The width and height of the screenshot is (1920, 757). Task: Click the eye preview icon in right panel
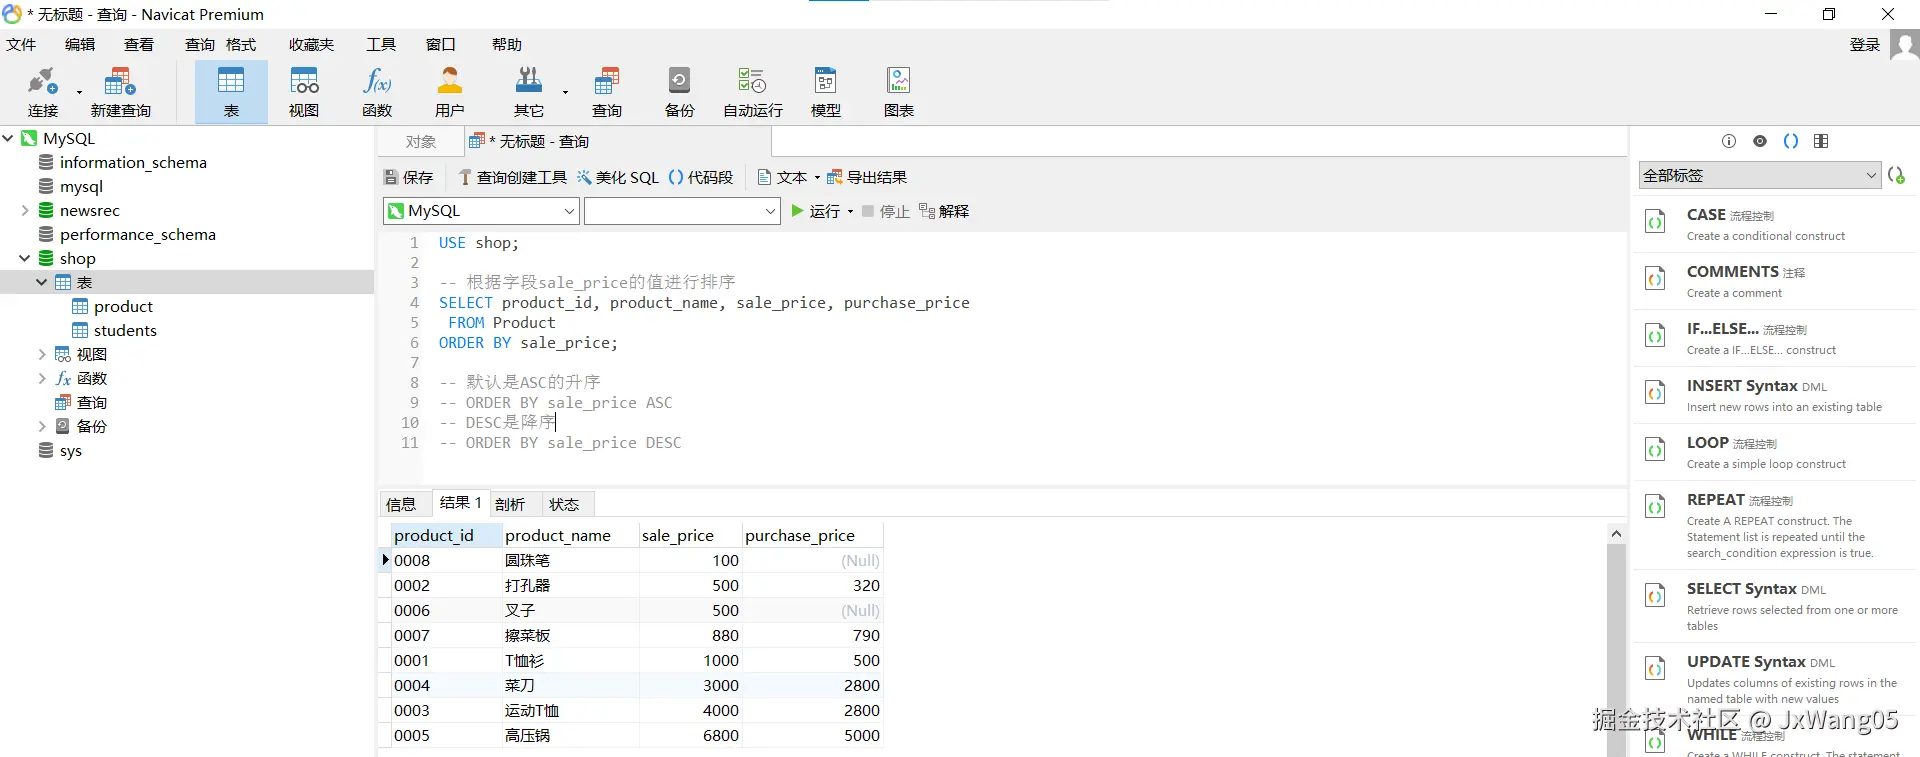click(x=1760, y=141)
